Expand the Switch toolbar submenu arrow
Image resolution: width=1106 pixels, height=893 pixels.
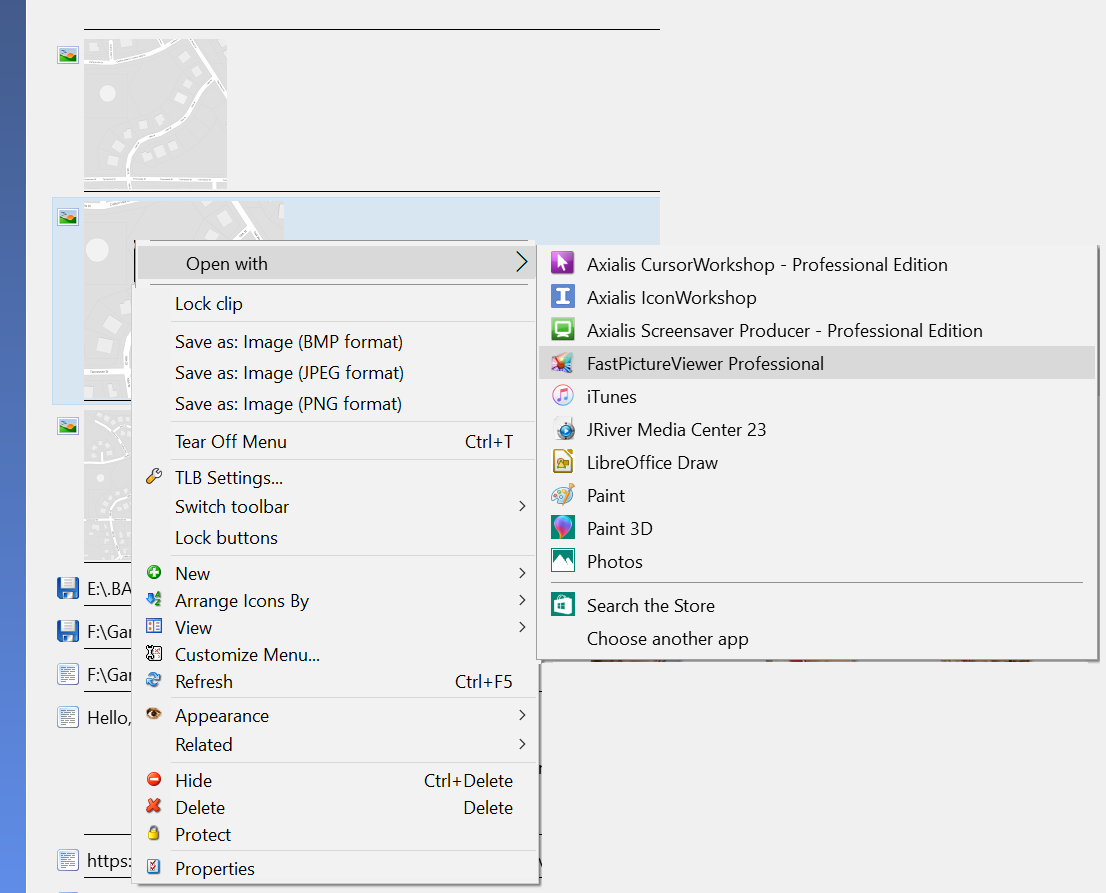[x=521, y=506]
